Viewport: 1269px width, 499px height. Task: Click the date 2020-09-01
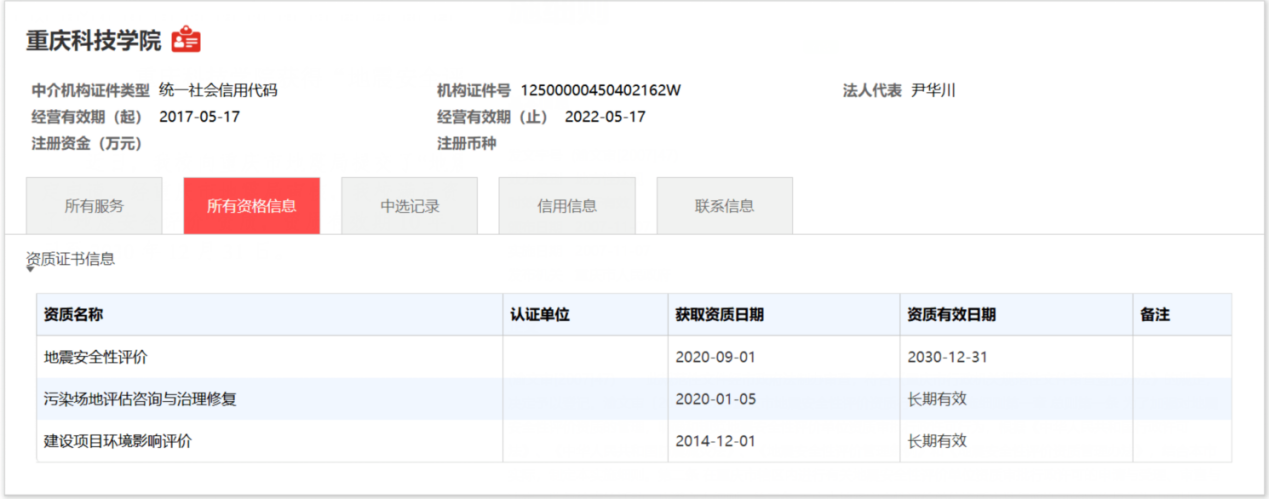click(x=716, y=357)
